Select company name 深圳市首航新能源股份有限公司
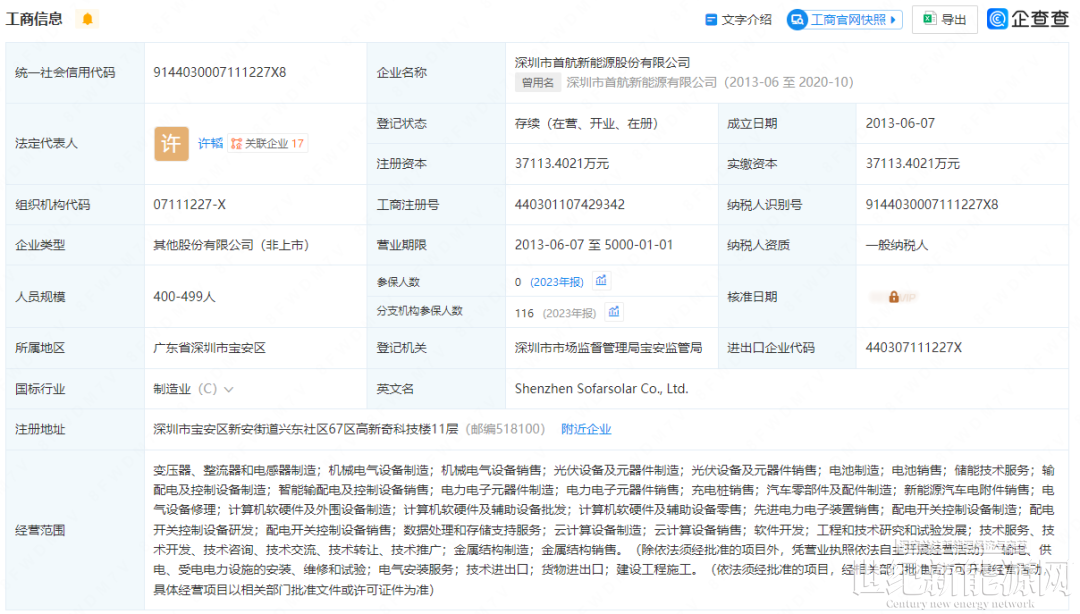Screen dimensions: 1080x614 [603, 63]
